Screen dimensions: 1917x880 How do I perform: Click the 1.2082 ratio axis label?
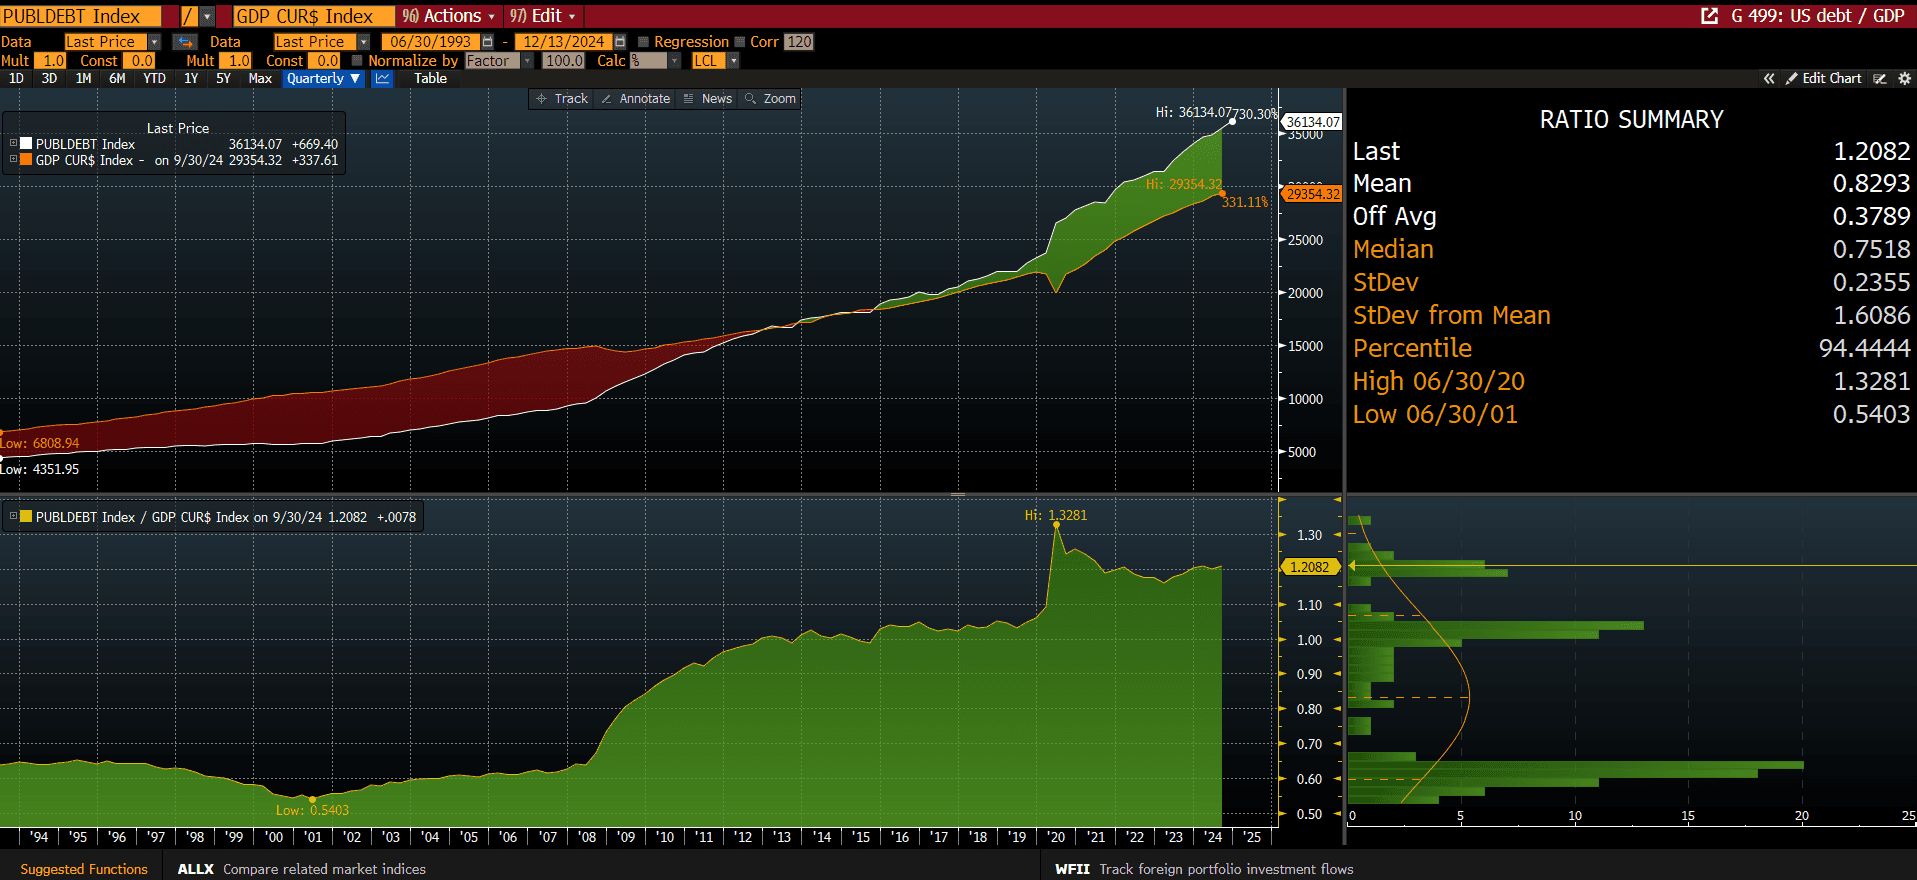coord(1310,567)
